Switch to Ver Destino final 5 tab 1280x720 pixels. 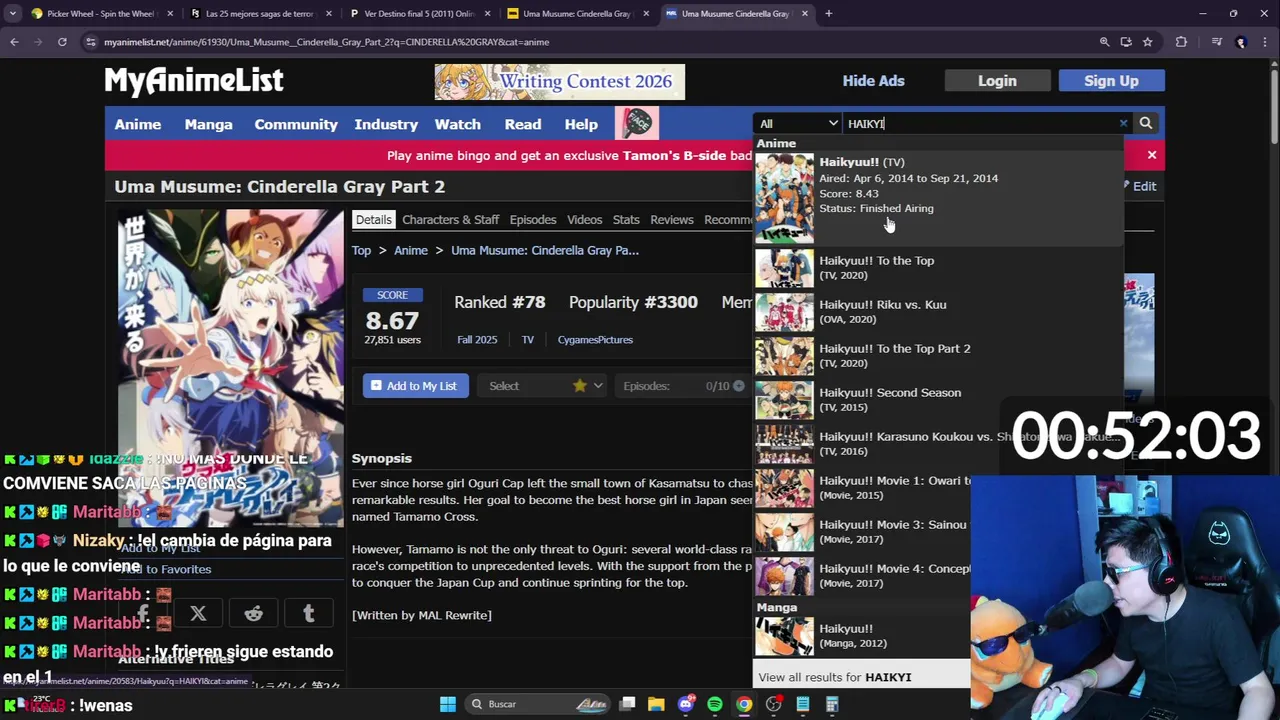[418, 14]
